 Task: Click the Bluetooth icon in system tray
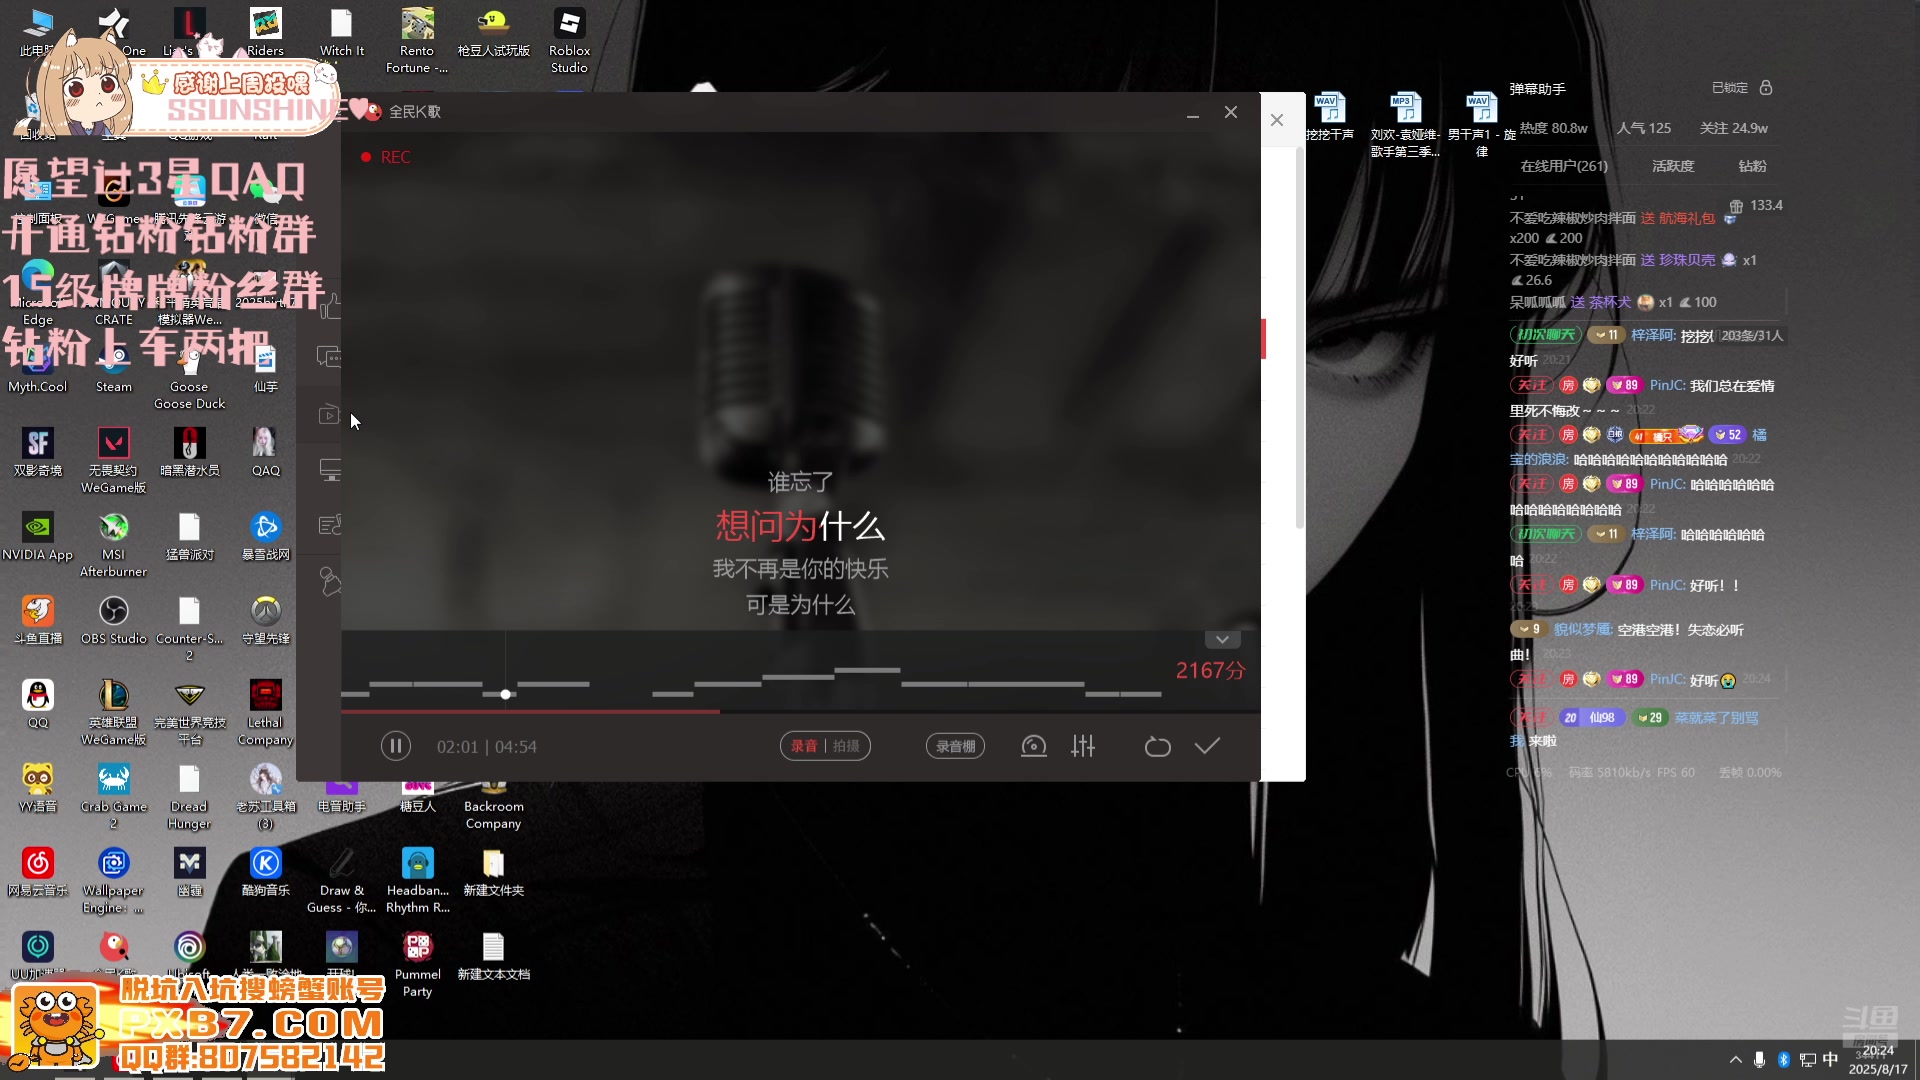click(x=1783, y=1060)
